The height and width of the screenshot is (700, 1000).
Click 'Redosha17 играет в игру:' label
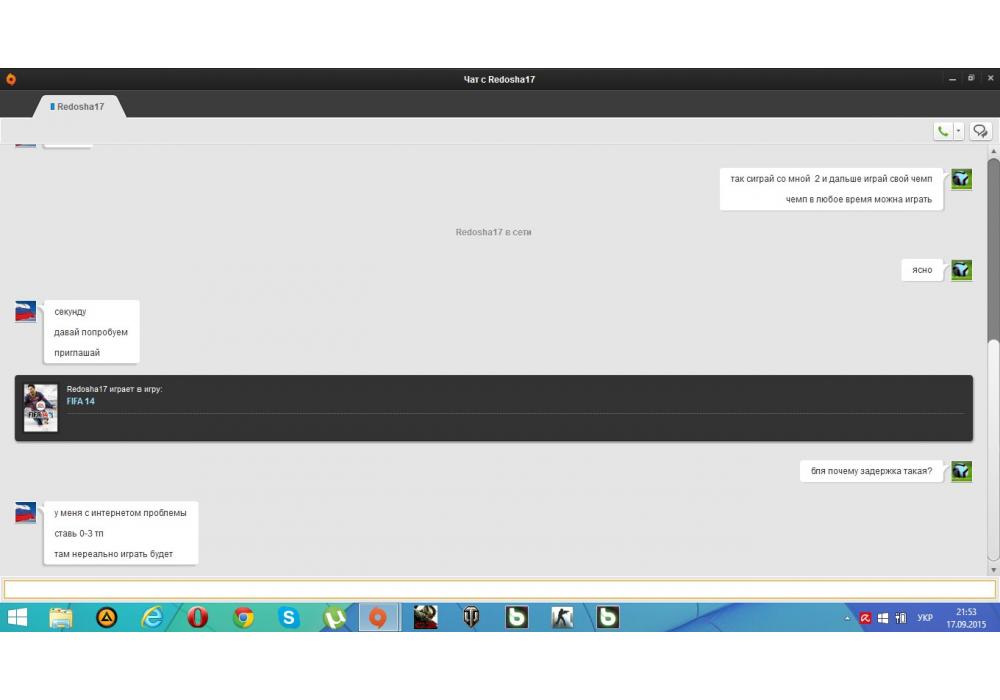(114, 389)
